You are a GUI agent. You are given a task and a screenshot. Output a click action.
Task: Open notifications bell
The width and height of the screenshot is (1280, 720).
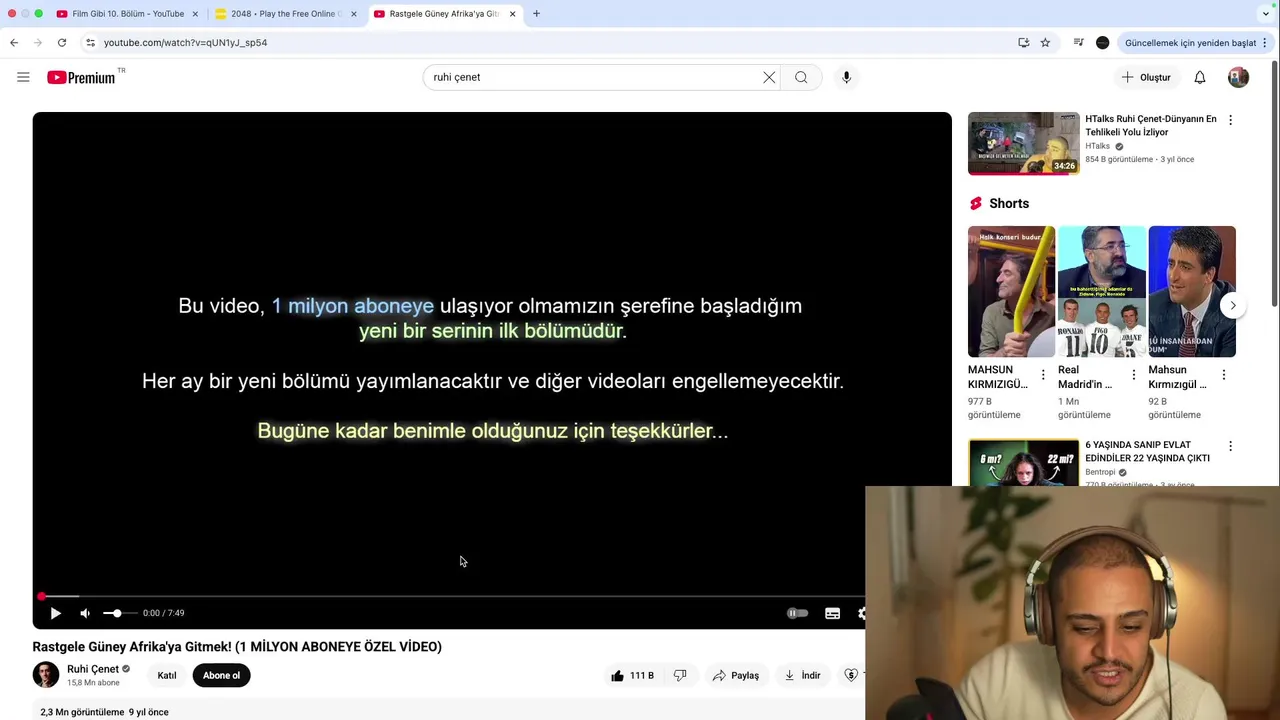(x=1200, y=77)
